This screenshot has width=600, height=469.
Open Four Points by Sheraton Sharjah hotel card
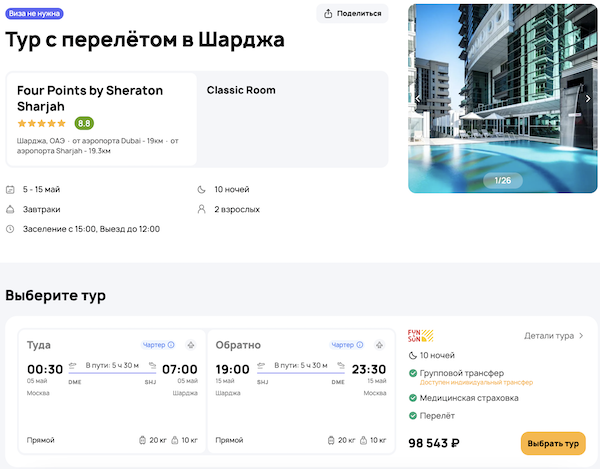pos(102,118)
